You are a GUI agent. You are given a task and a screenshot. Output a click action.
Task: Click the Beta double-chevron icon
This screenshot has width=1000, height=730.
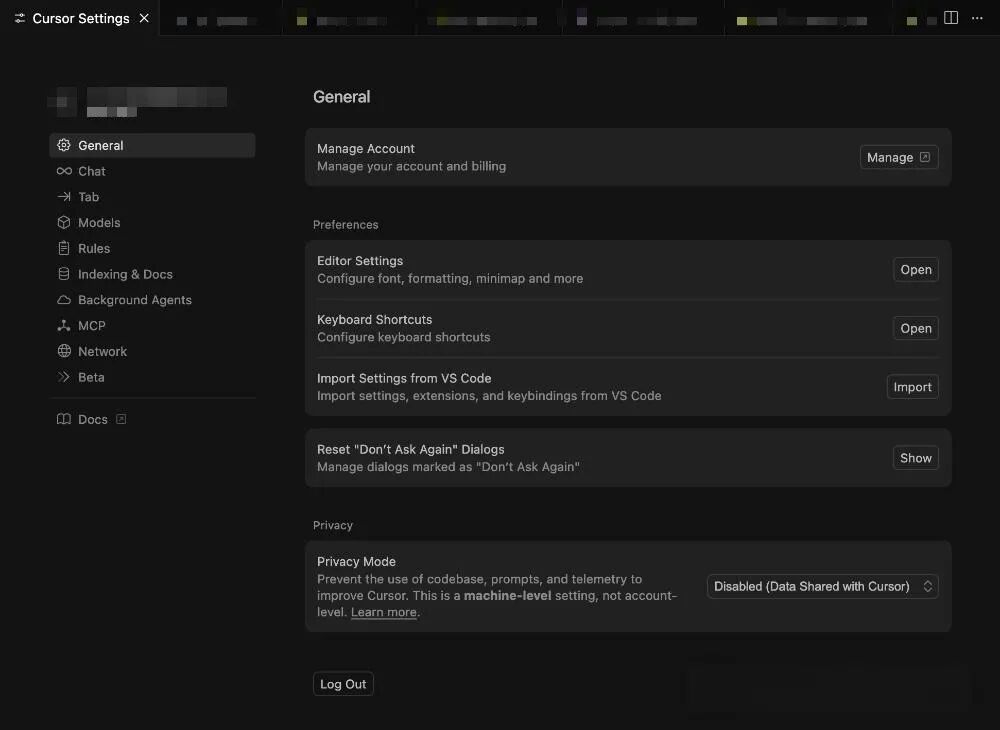coord(64,377)
